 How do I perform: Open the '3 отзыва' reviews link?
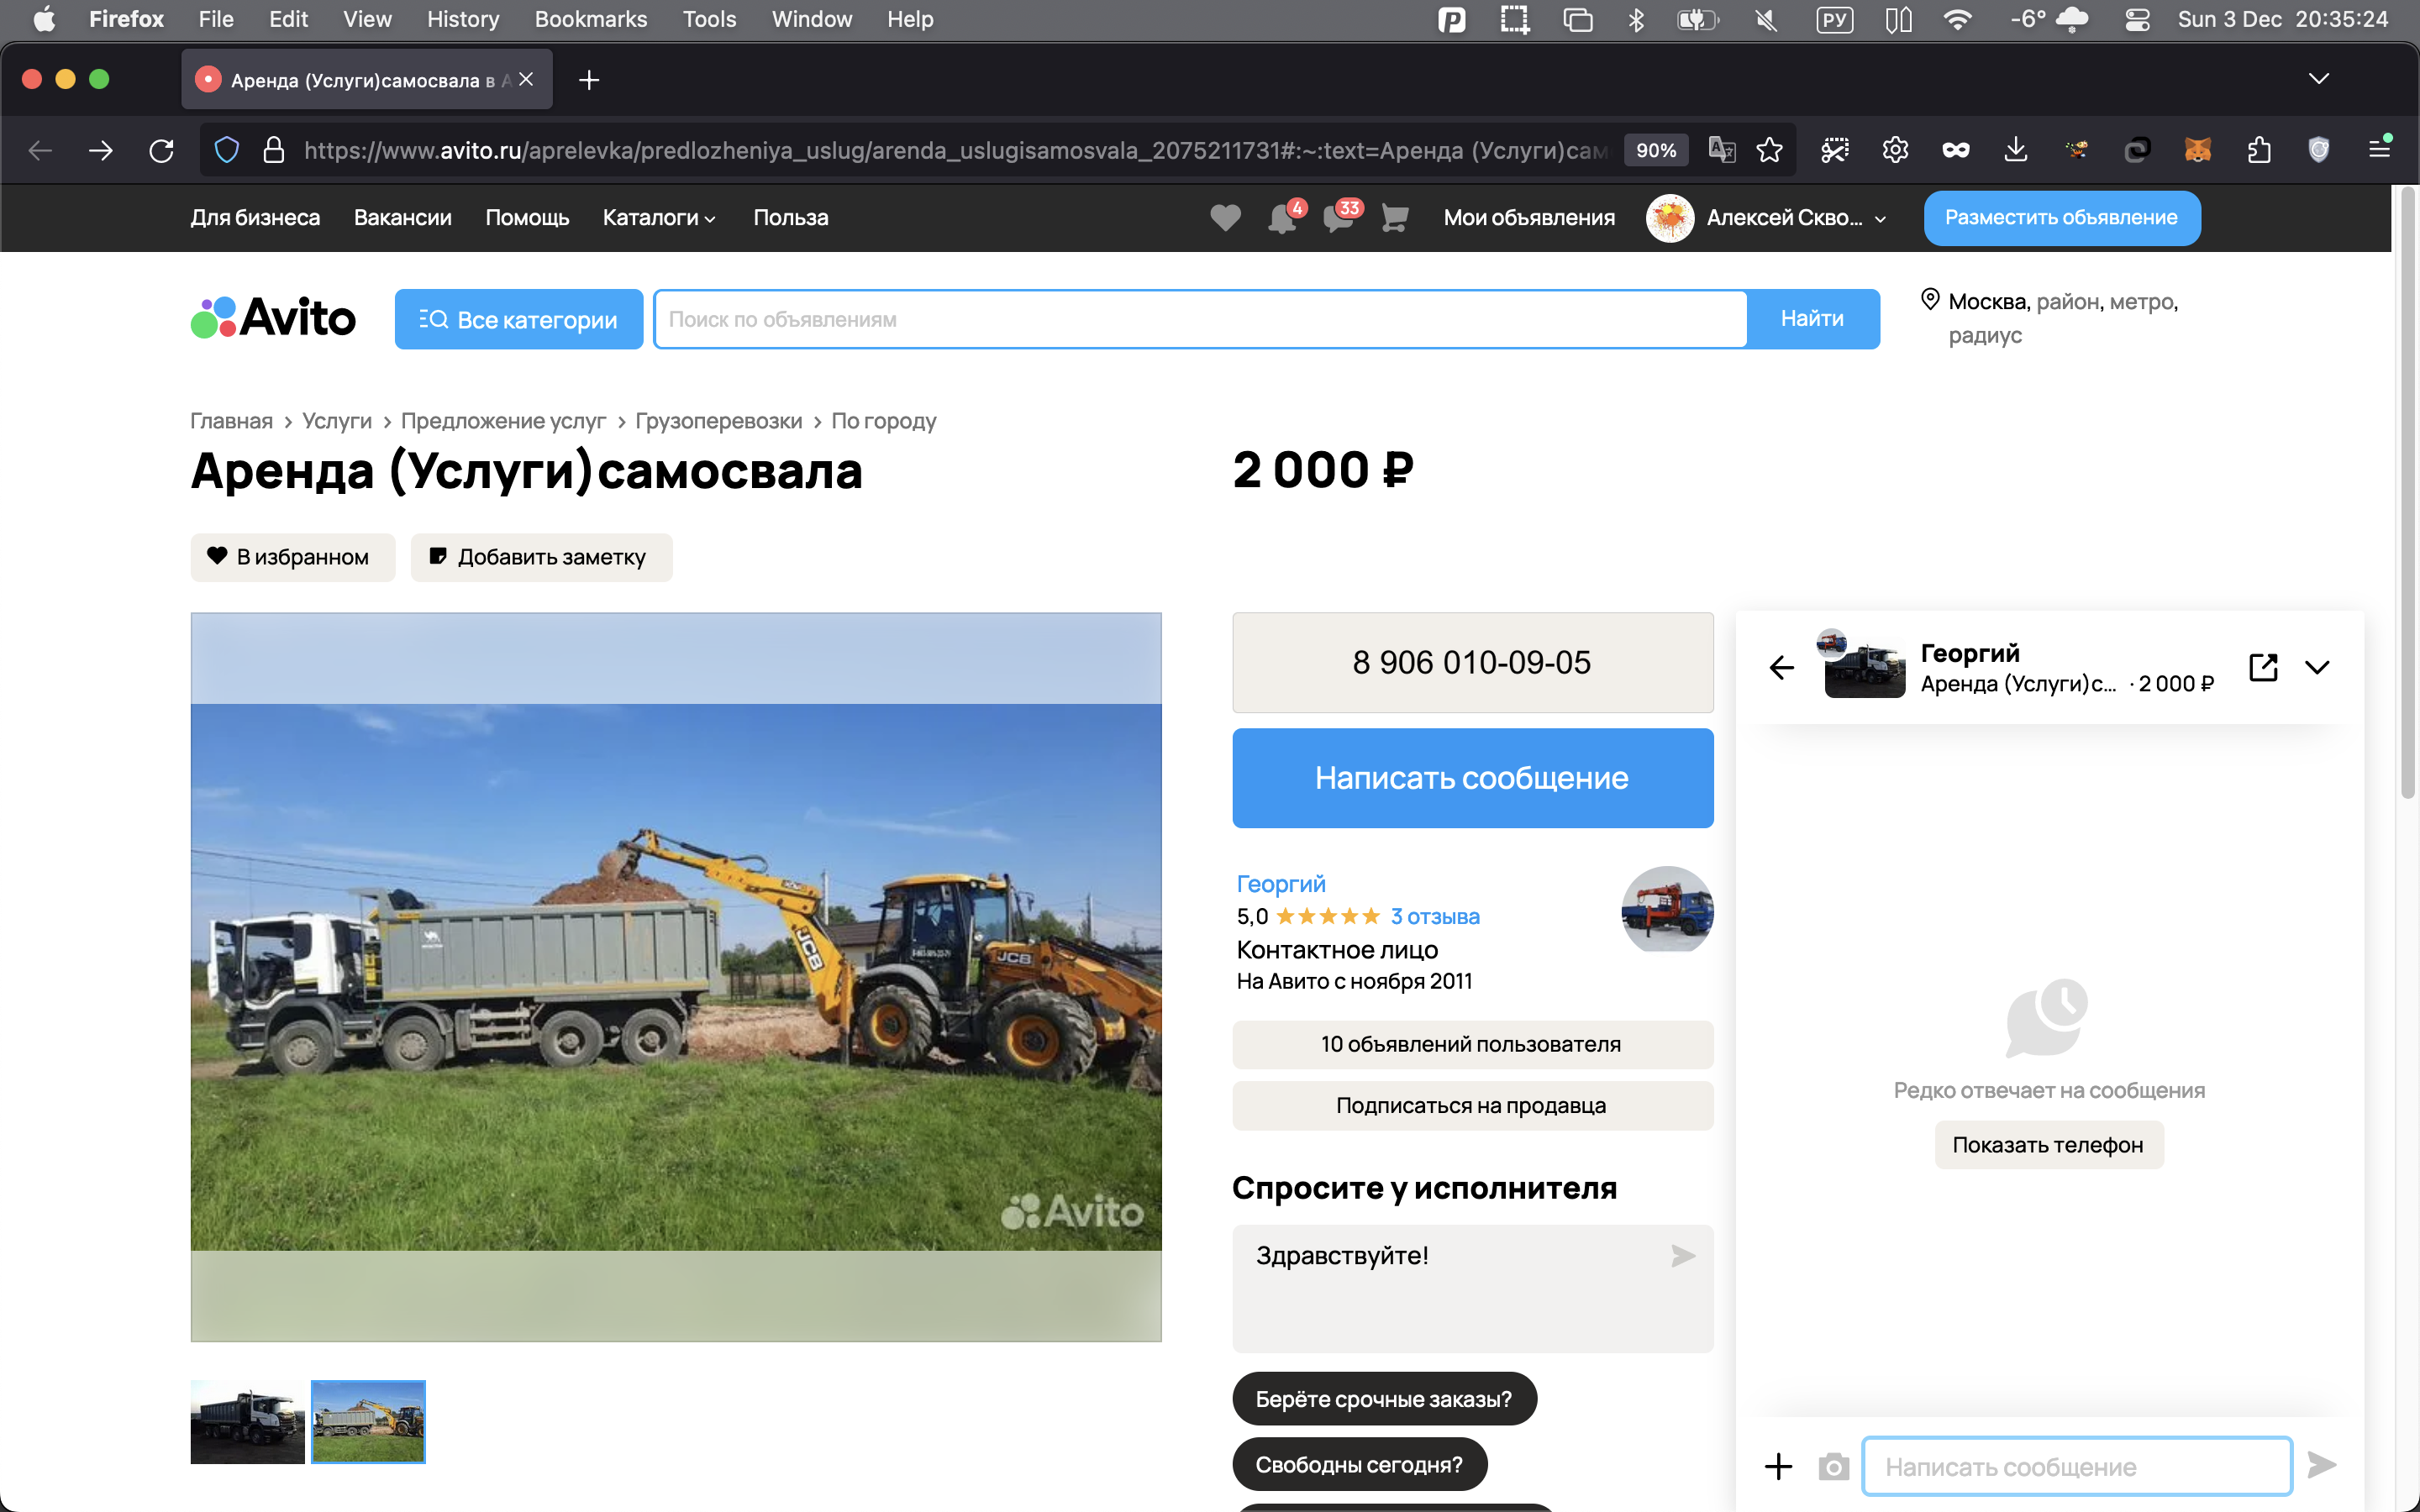point(1434,916)
